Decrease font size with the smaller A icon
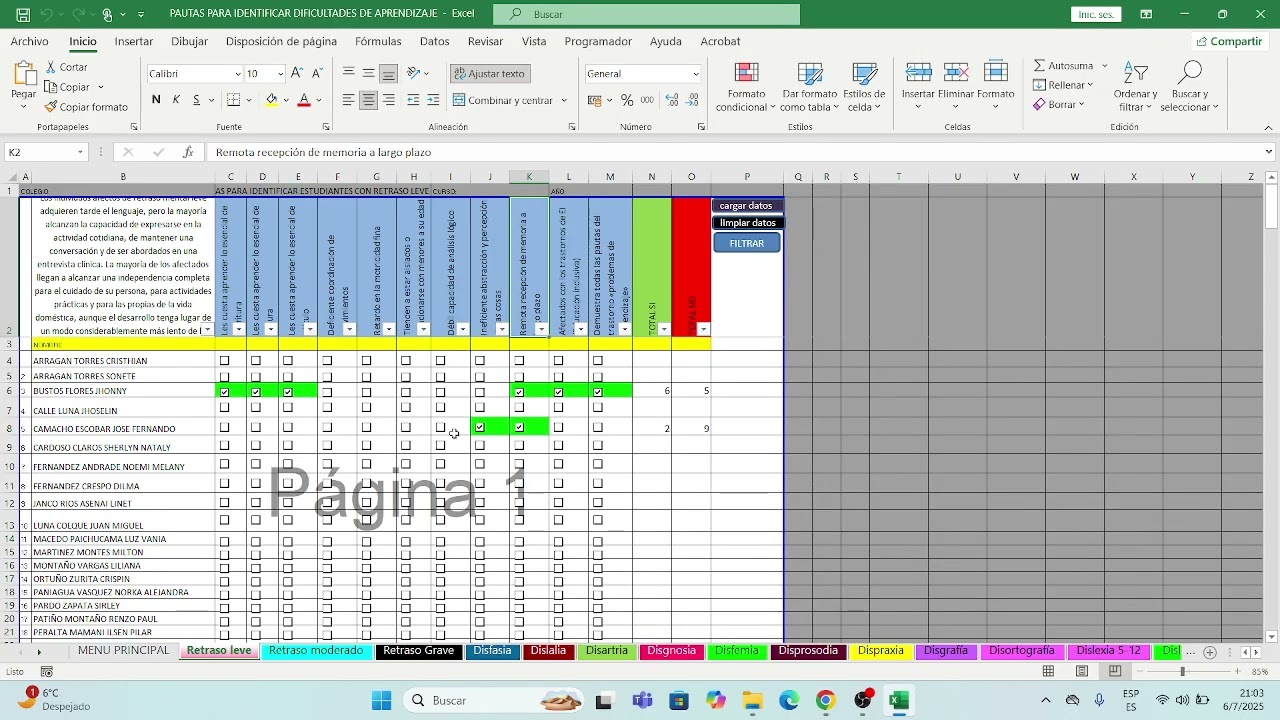The image size is (1280, 720). [x=317, y=73]
